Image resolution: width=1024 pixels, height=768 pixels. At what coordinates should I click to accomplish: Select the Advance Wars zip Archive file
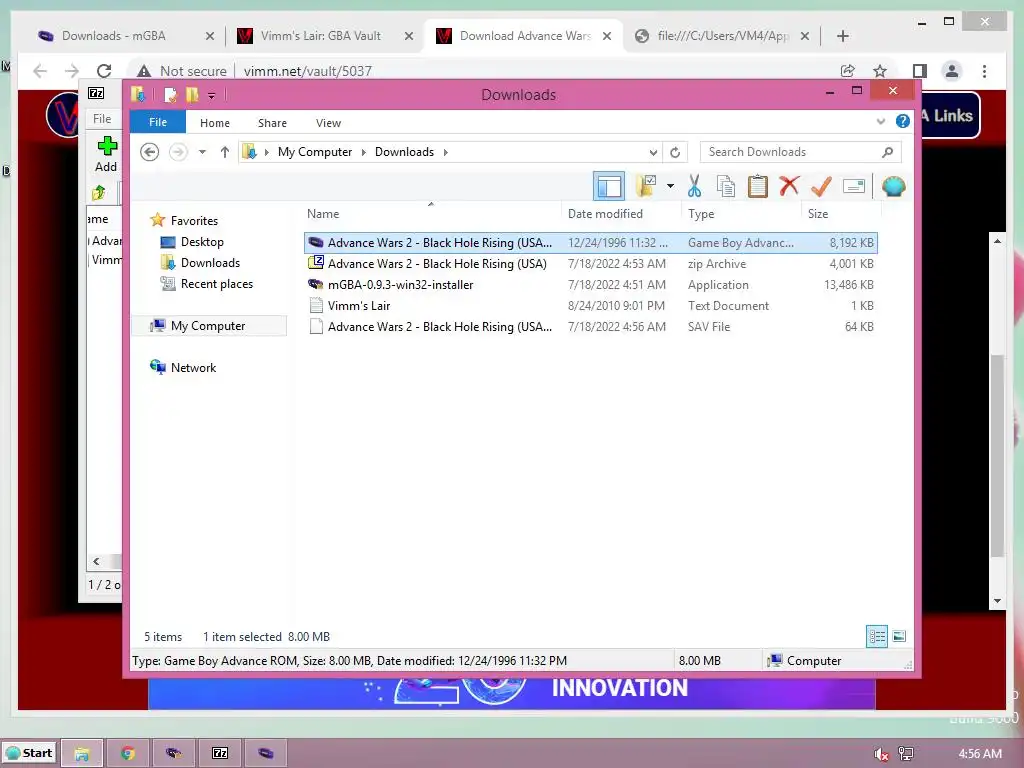[x=590, y=264]
